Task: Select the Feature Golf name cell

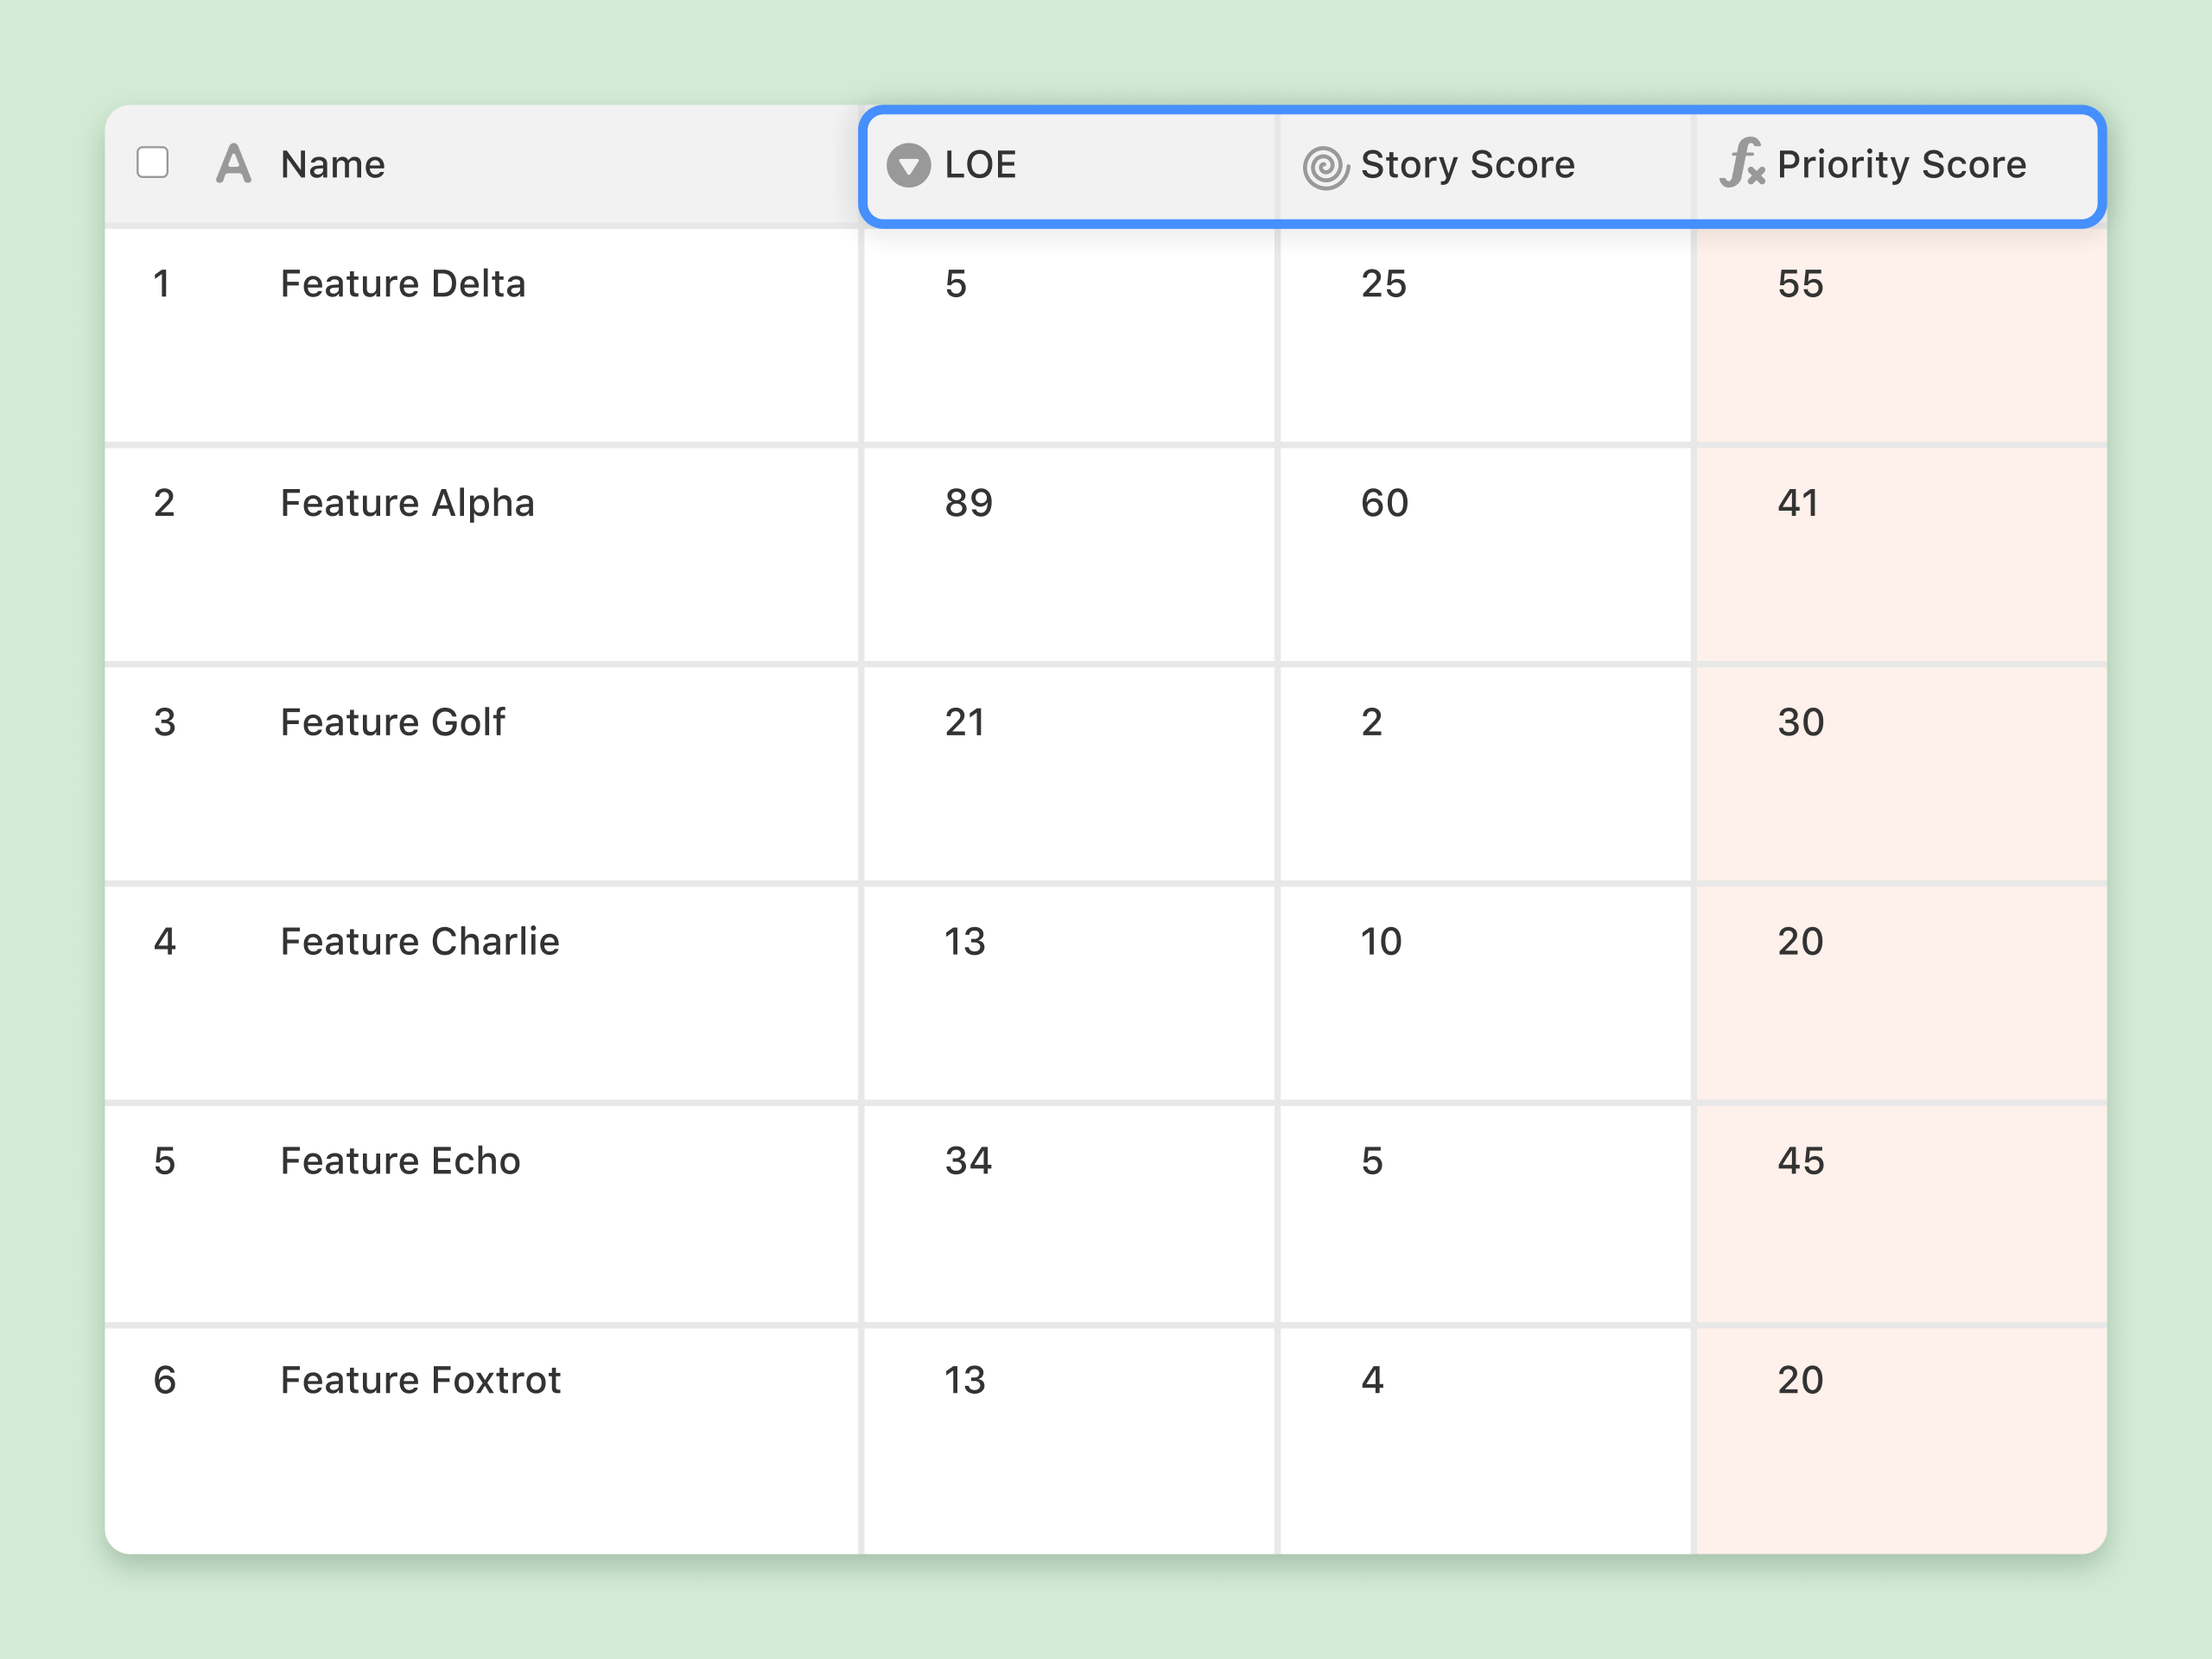Action: [x=392, y=722]
